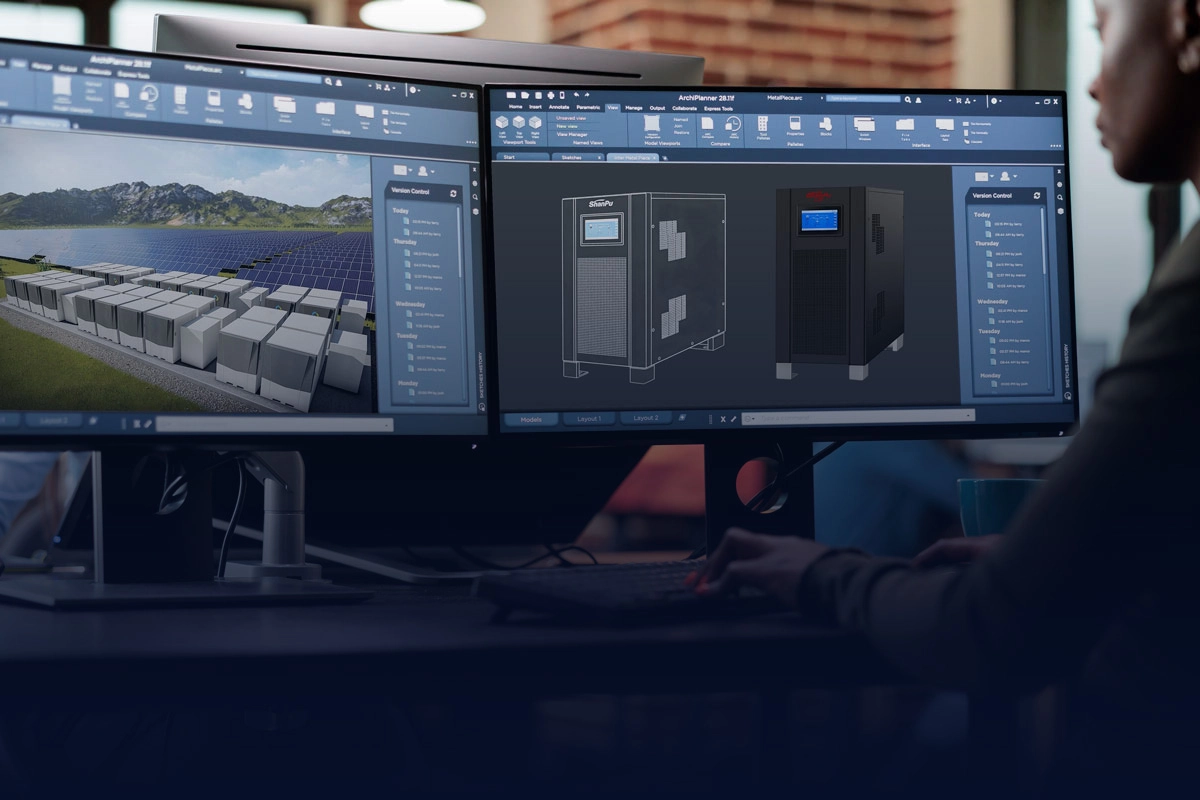Open Manage ribbon tab on right monitor

point(634,107)
